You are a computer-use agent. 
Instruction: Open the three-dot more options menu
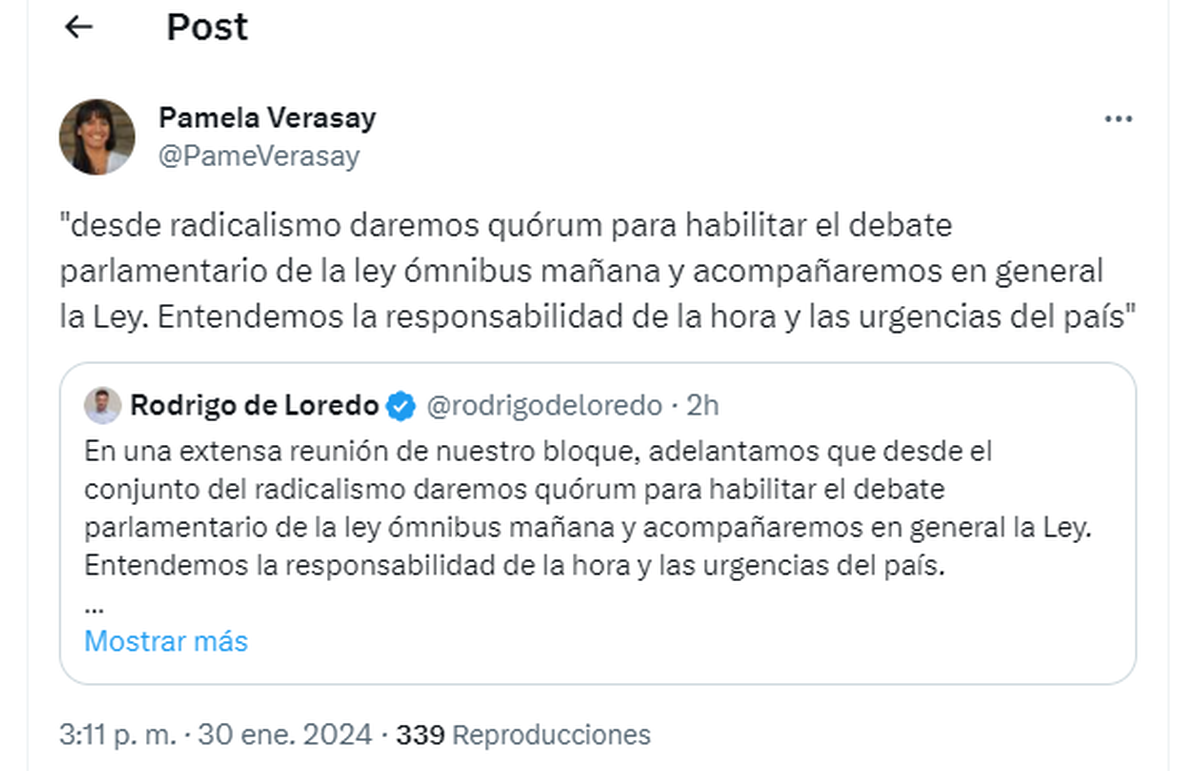point(1117,119)
